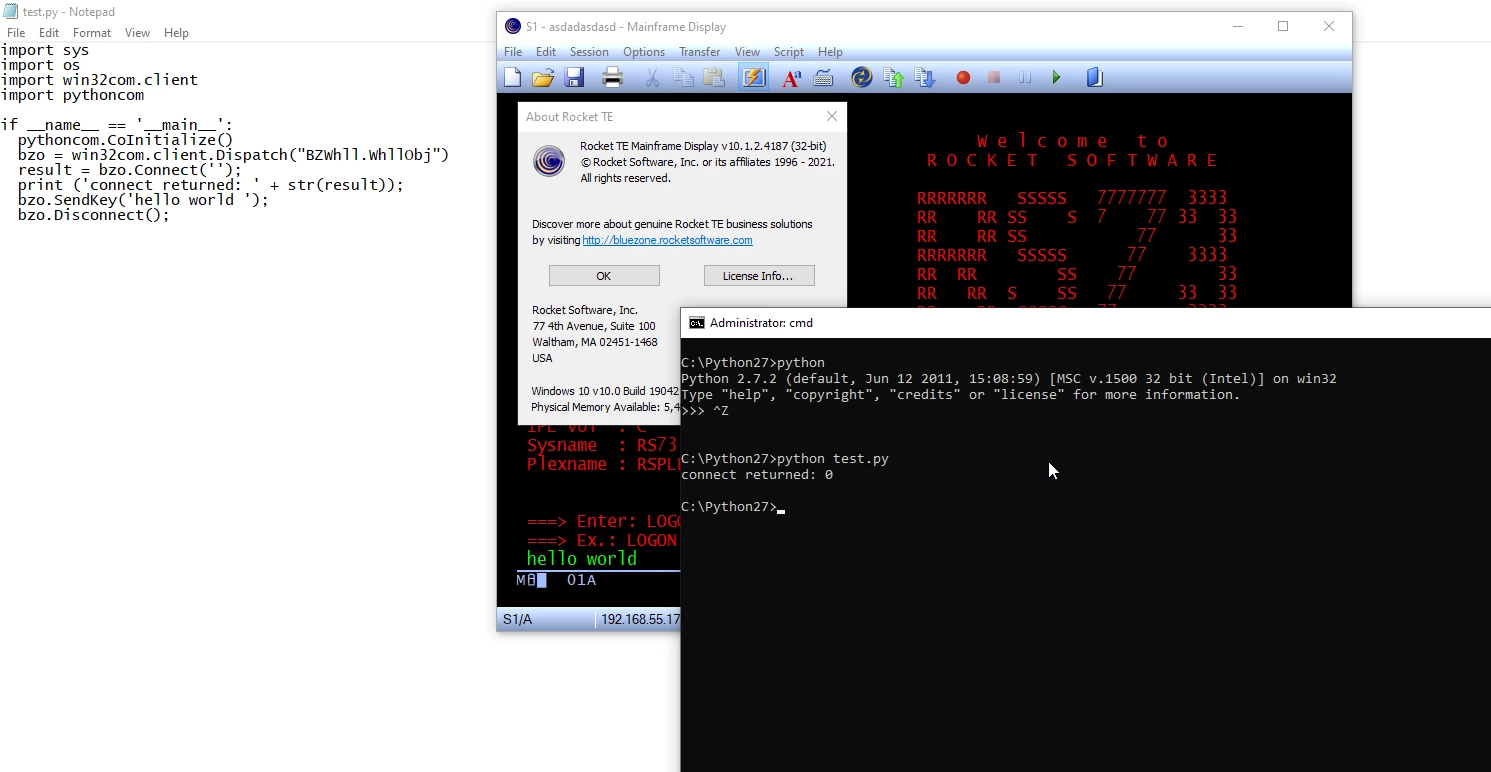Click 'Sysname : RS73' line in terminal
Screen dimensions: 1491x772
[602, 445]
